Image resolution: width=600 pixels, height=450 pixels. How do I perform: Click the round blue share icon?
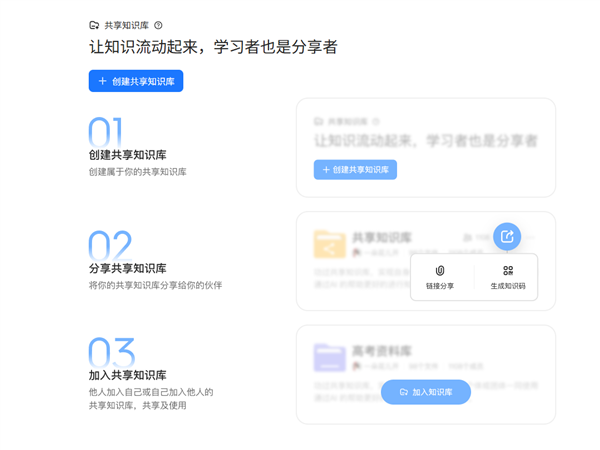[507, 237]
